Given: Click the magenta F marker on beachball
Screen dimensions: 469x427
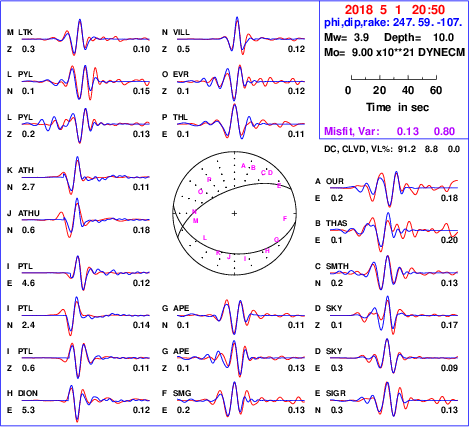Looking at the screenshot, I should click(x=285, y=219).
